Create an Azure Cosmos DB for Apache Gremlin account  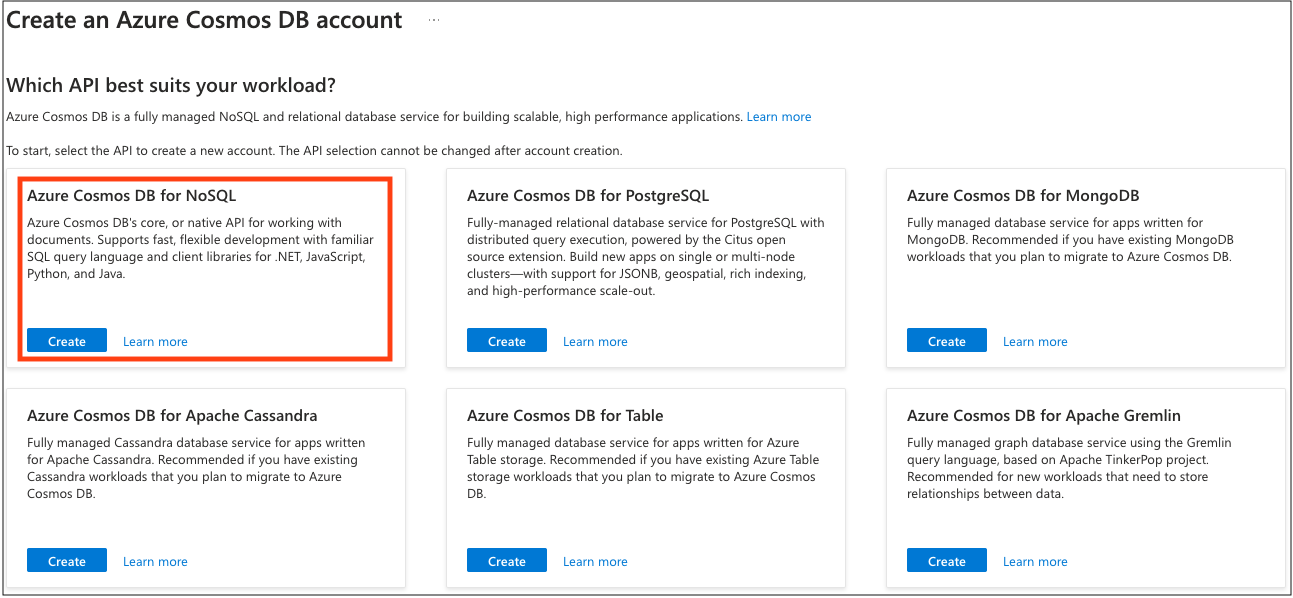[947, 561]
